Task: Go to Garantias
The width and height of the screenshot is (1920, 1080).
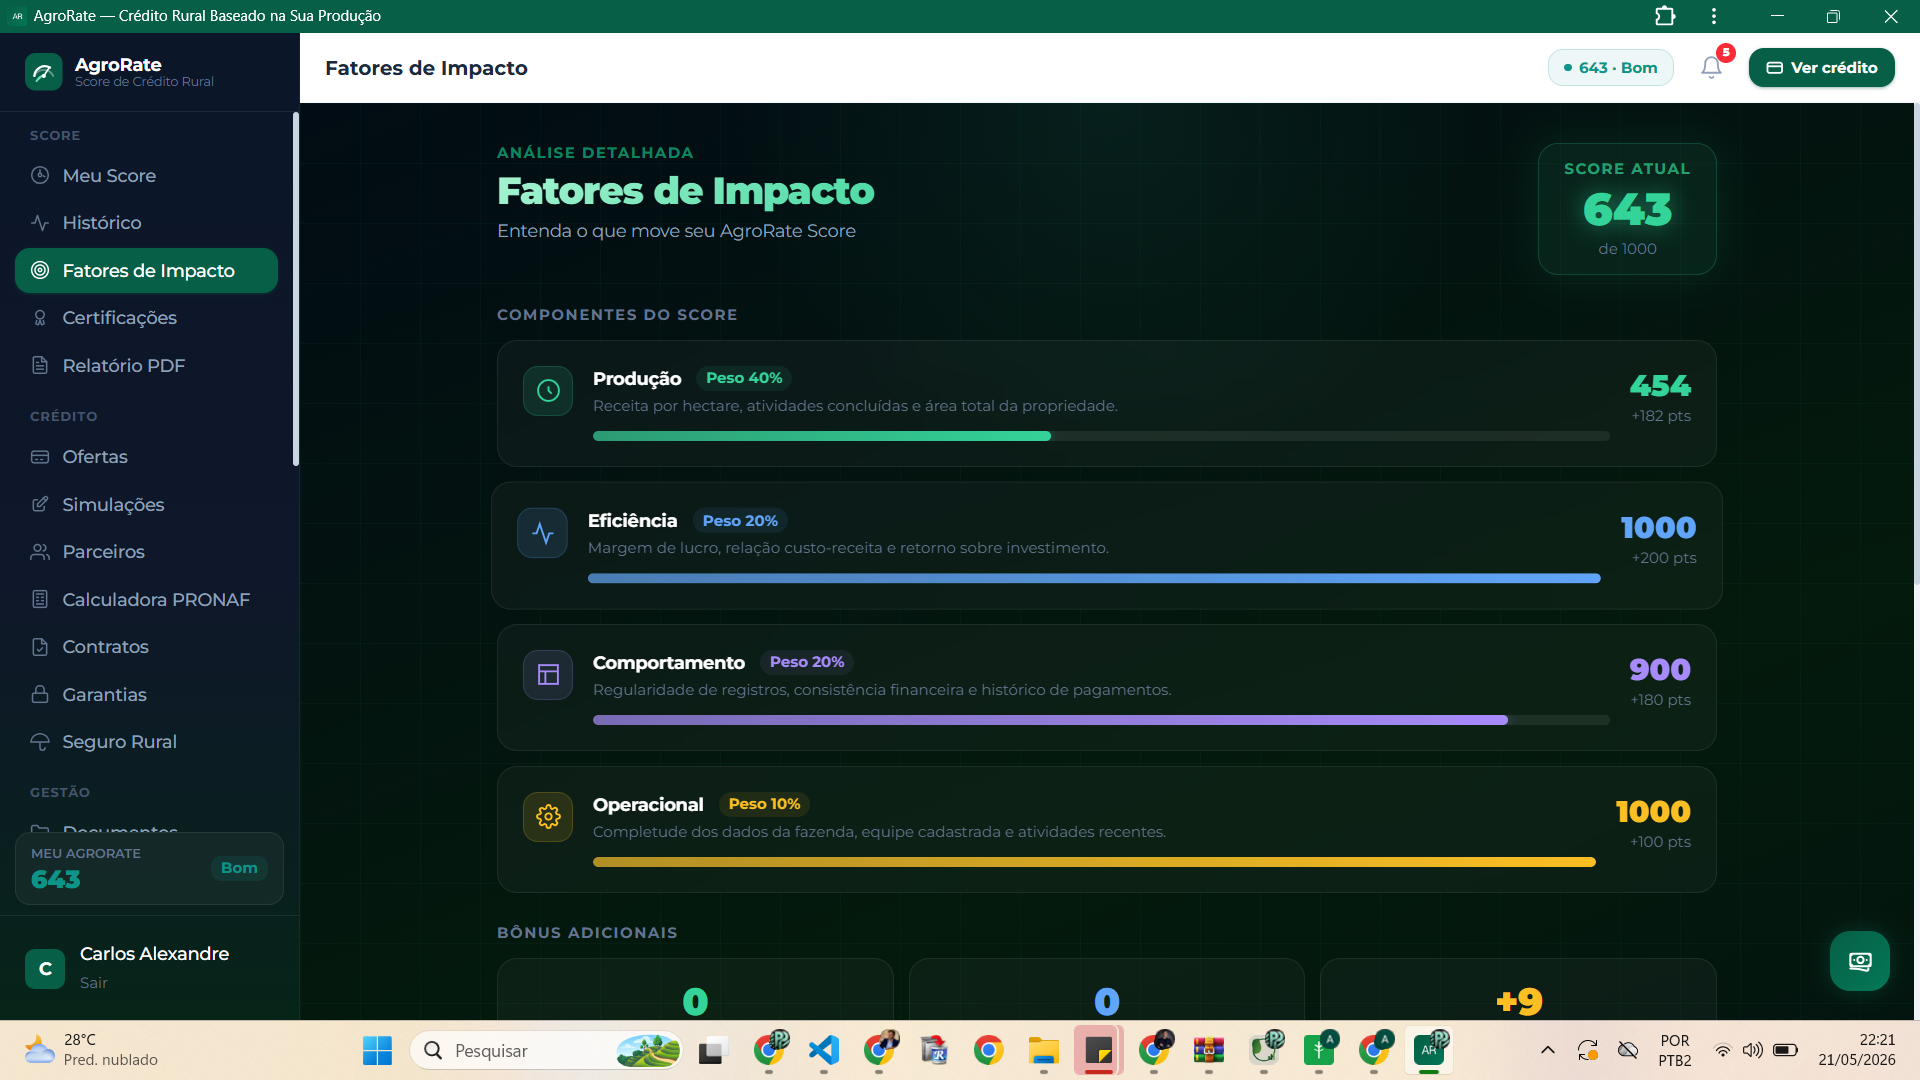Action: (146, 695)
